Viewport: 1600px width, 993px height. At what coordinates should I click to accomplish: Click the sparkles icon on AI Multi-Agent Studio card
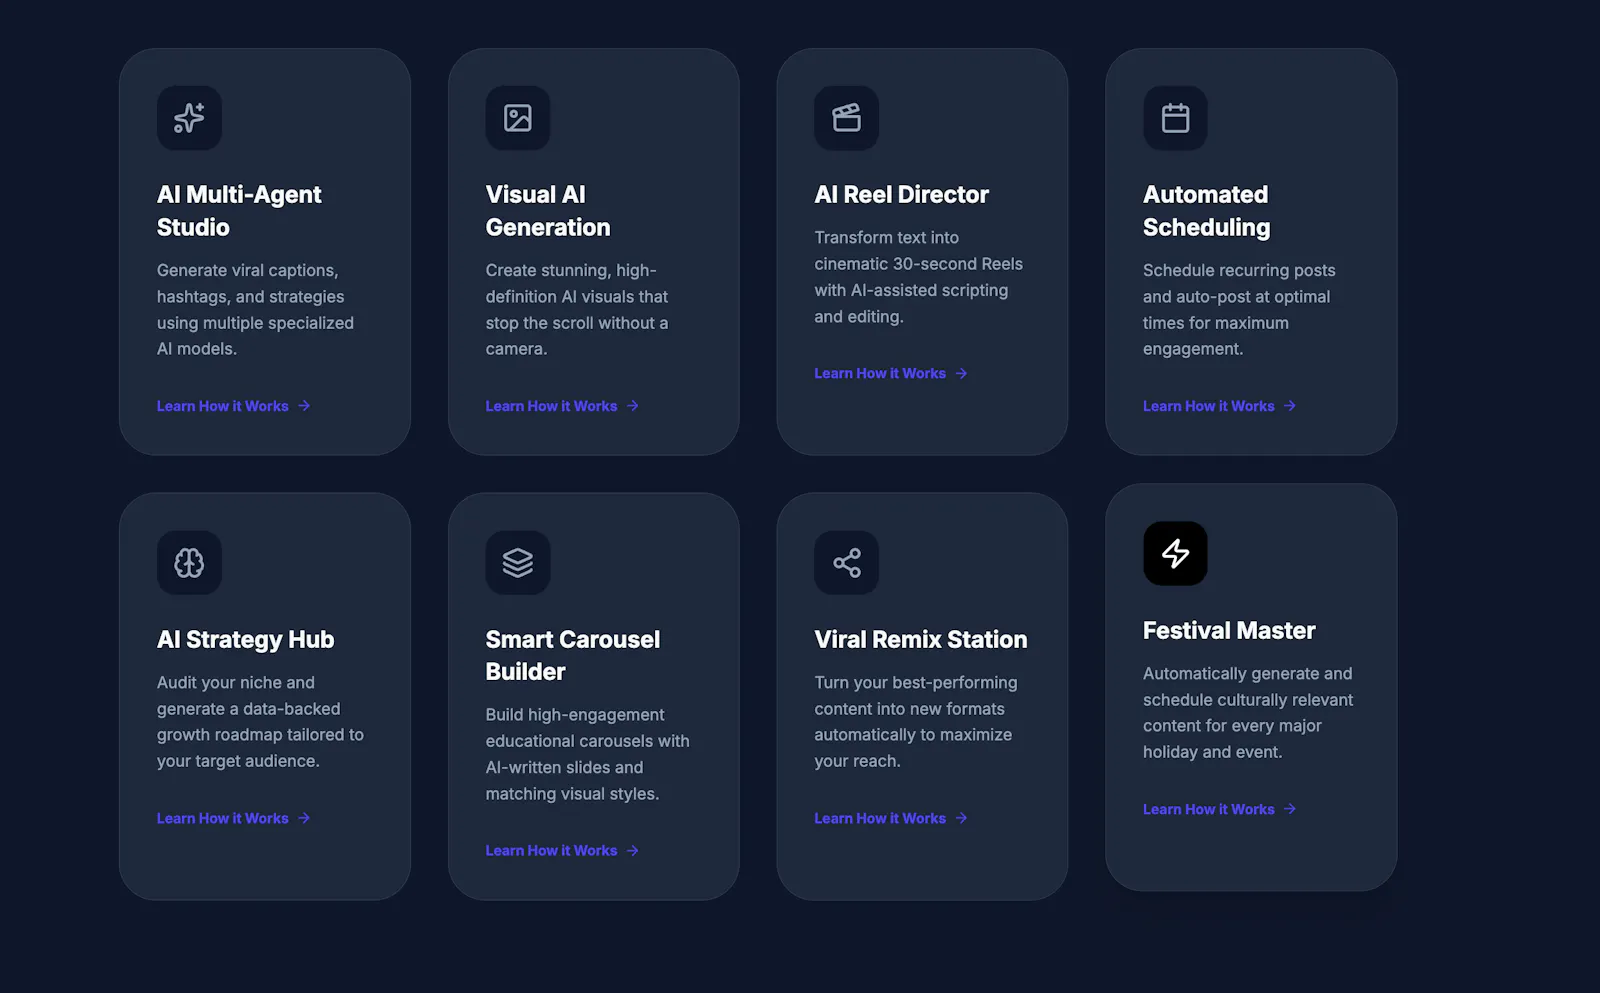[189, 118]
